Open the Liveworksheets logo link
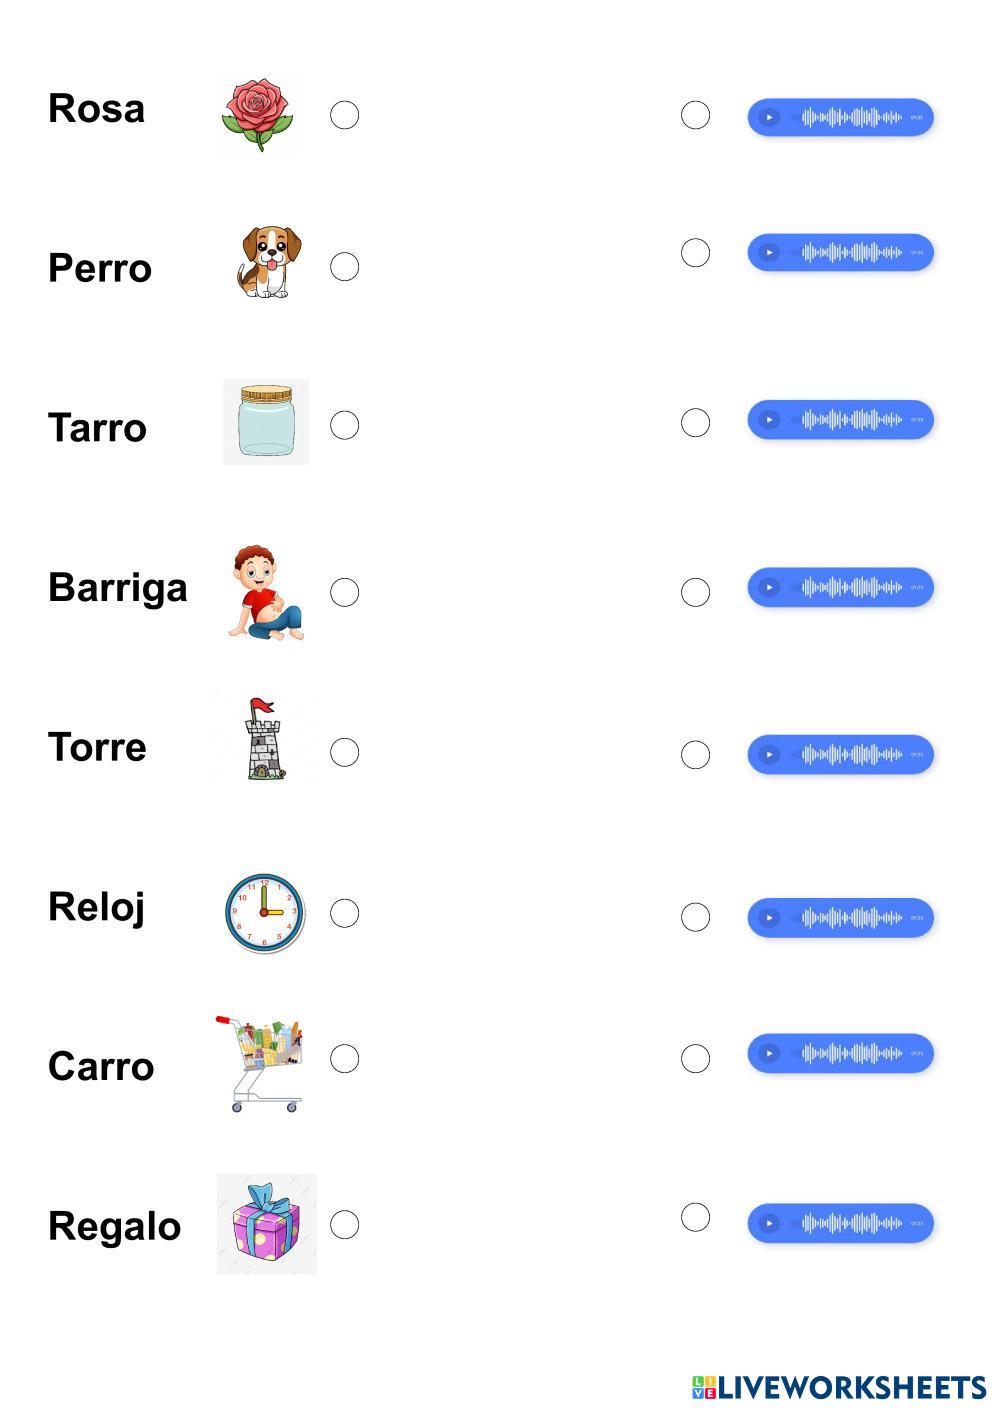Viewport: 999px width, 1412px height. [838, 1387]
